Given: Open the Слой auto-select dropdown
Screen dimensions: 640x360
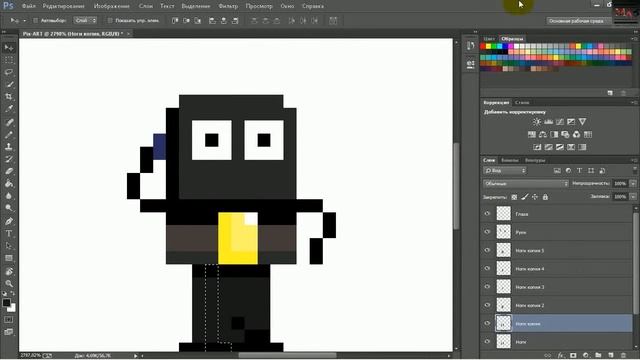Looking at the screenshot, I should pyautogui.click(x=85, y=20).
